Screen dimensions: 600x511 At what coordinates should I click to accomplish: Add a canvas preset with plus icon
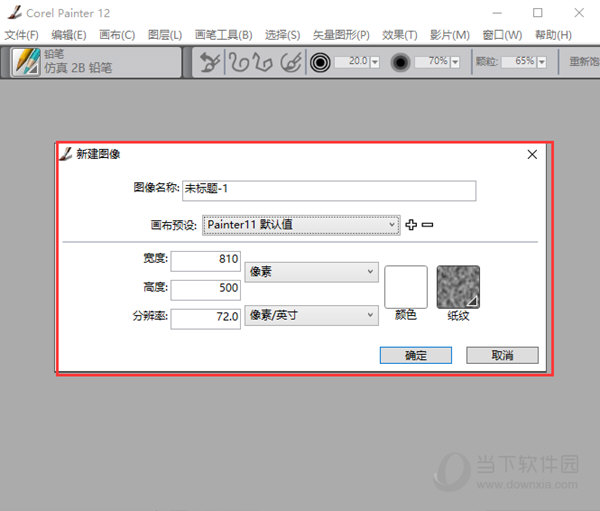tap(411, 224)
